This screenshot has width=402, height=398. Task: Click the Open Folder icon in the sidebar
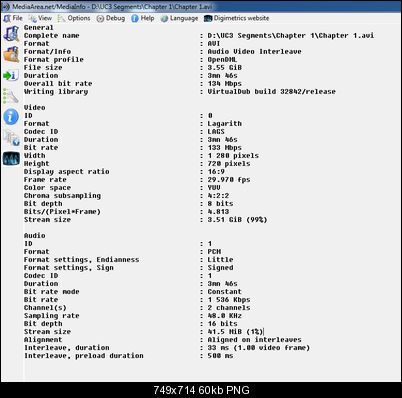click(x=11, y=54)
